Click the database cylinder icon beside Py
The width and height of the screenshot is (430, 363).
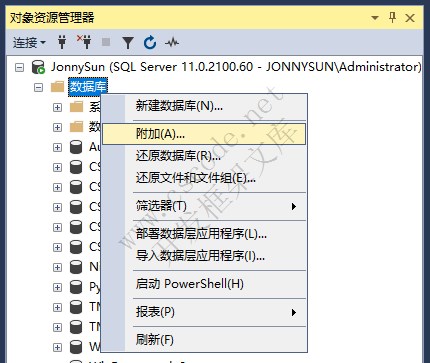(76, 287)
